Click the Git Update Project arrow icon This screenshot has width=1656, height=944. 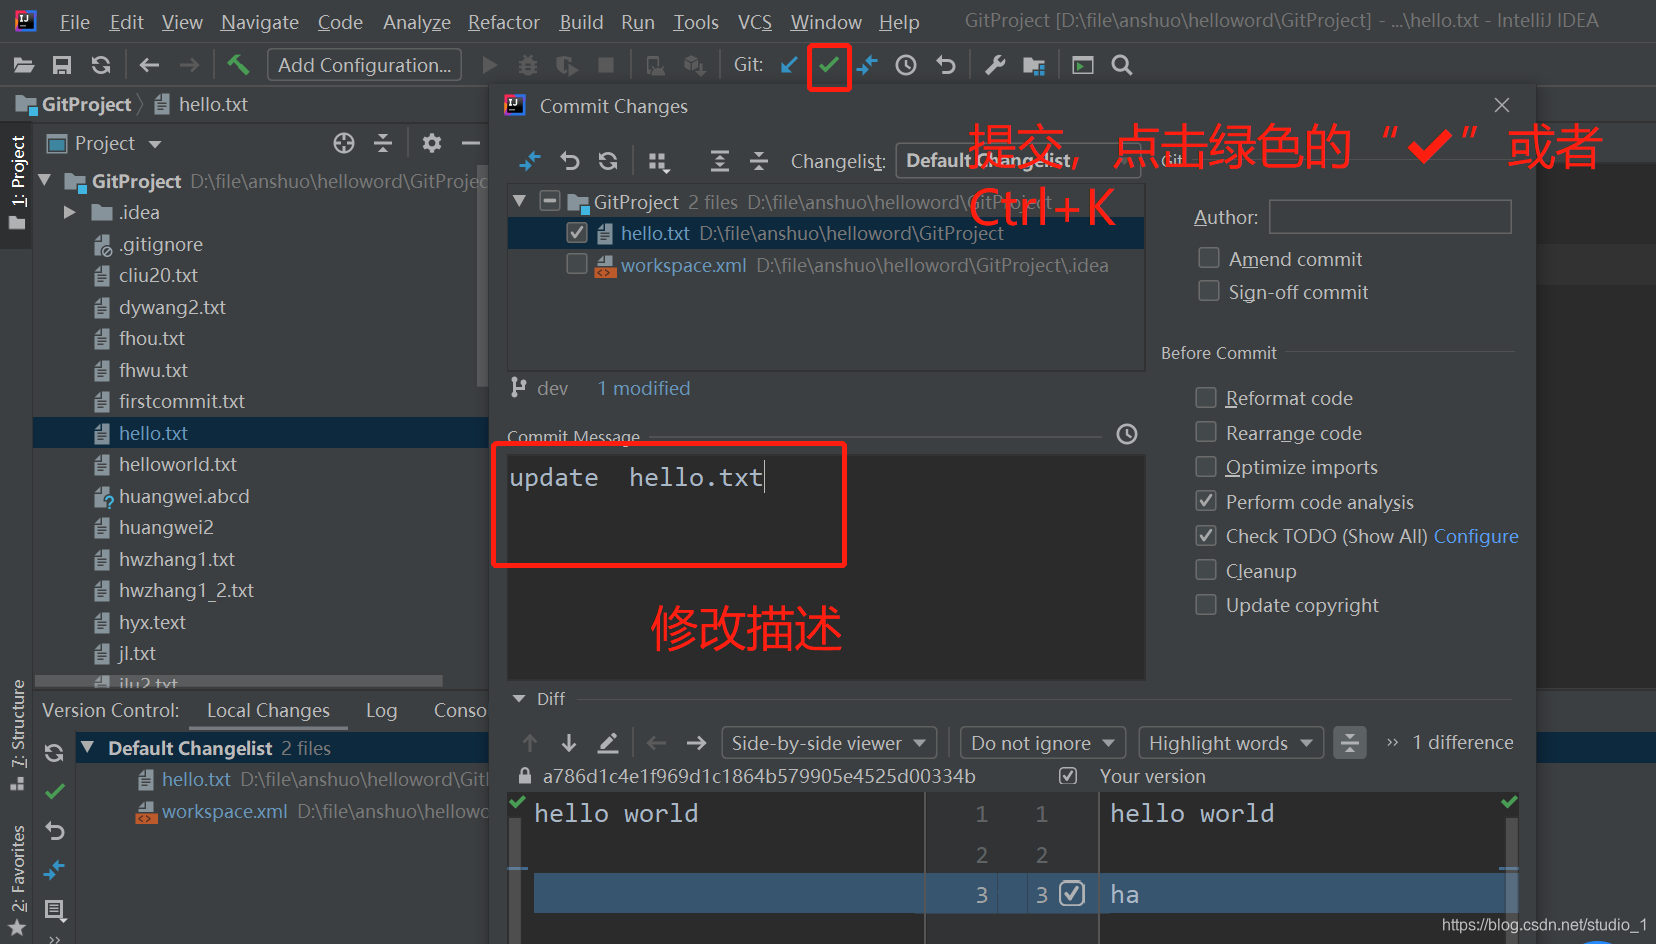pos(789,65)
